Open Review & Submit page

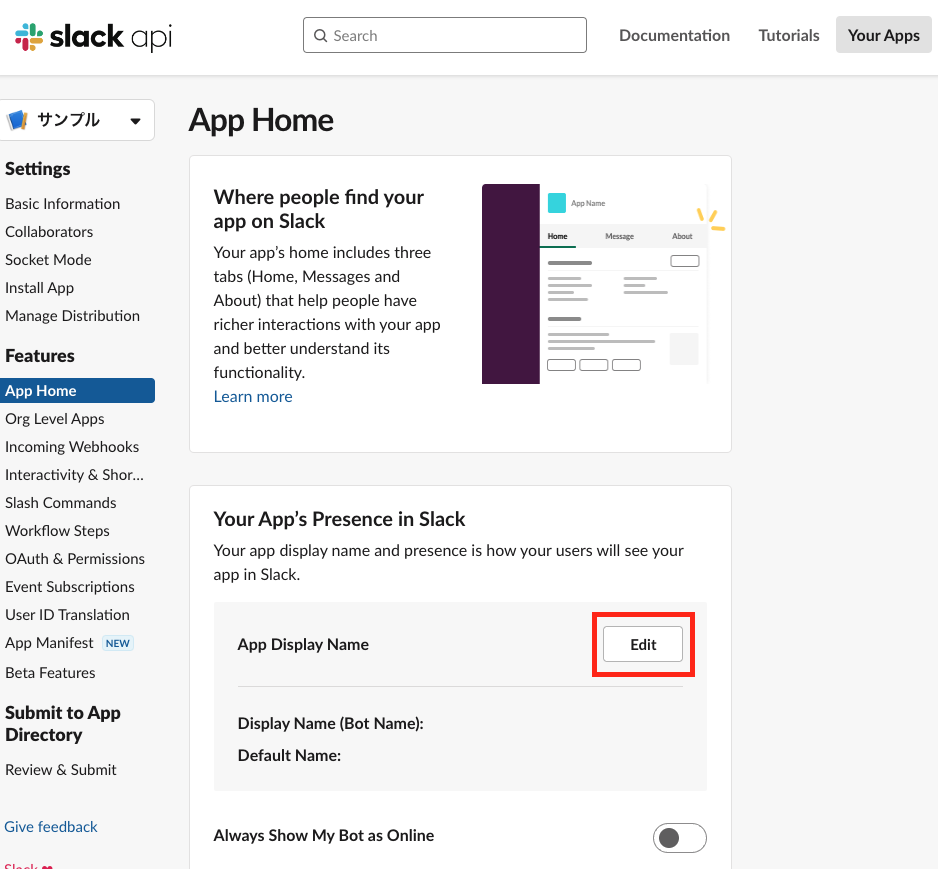61,770
